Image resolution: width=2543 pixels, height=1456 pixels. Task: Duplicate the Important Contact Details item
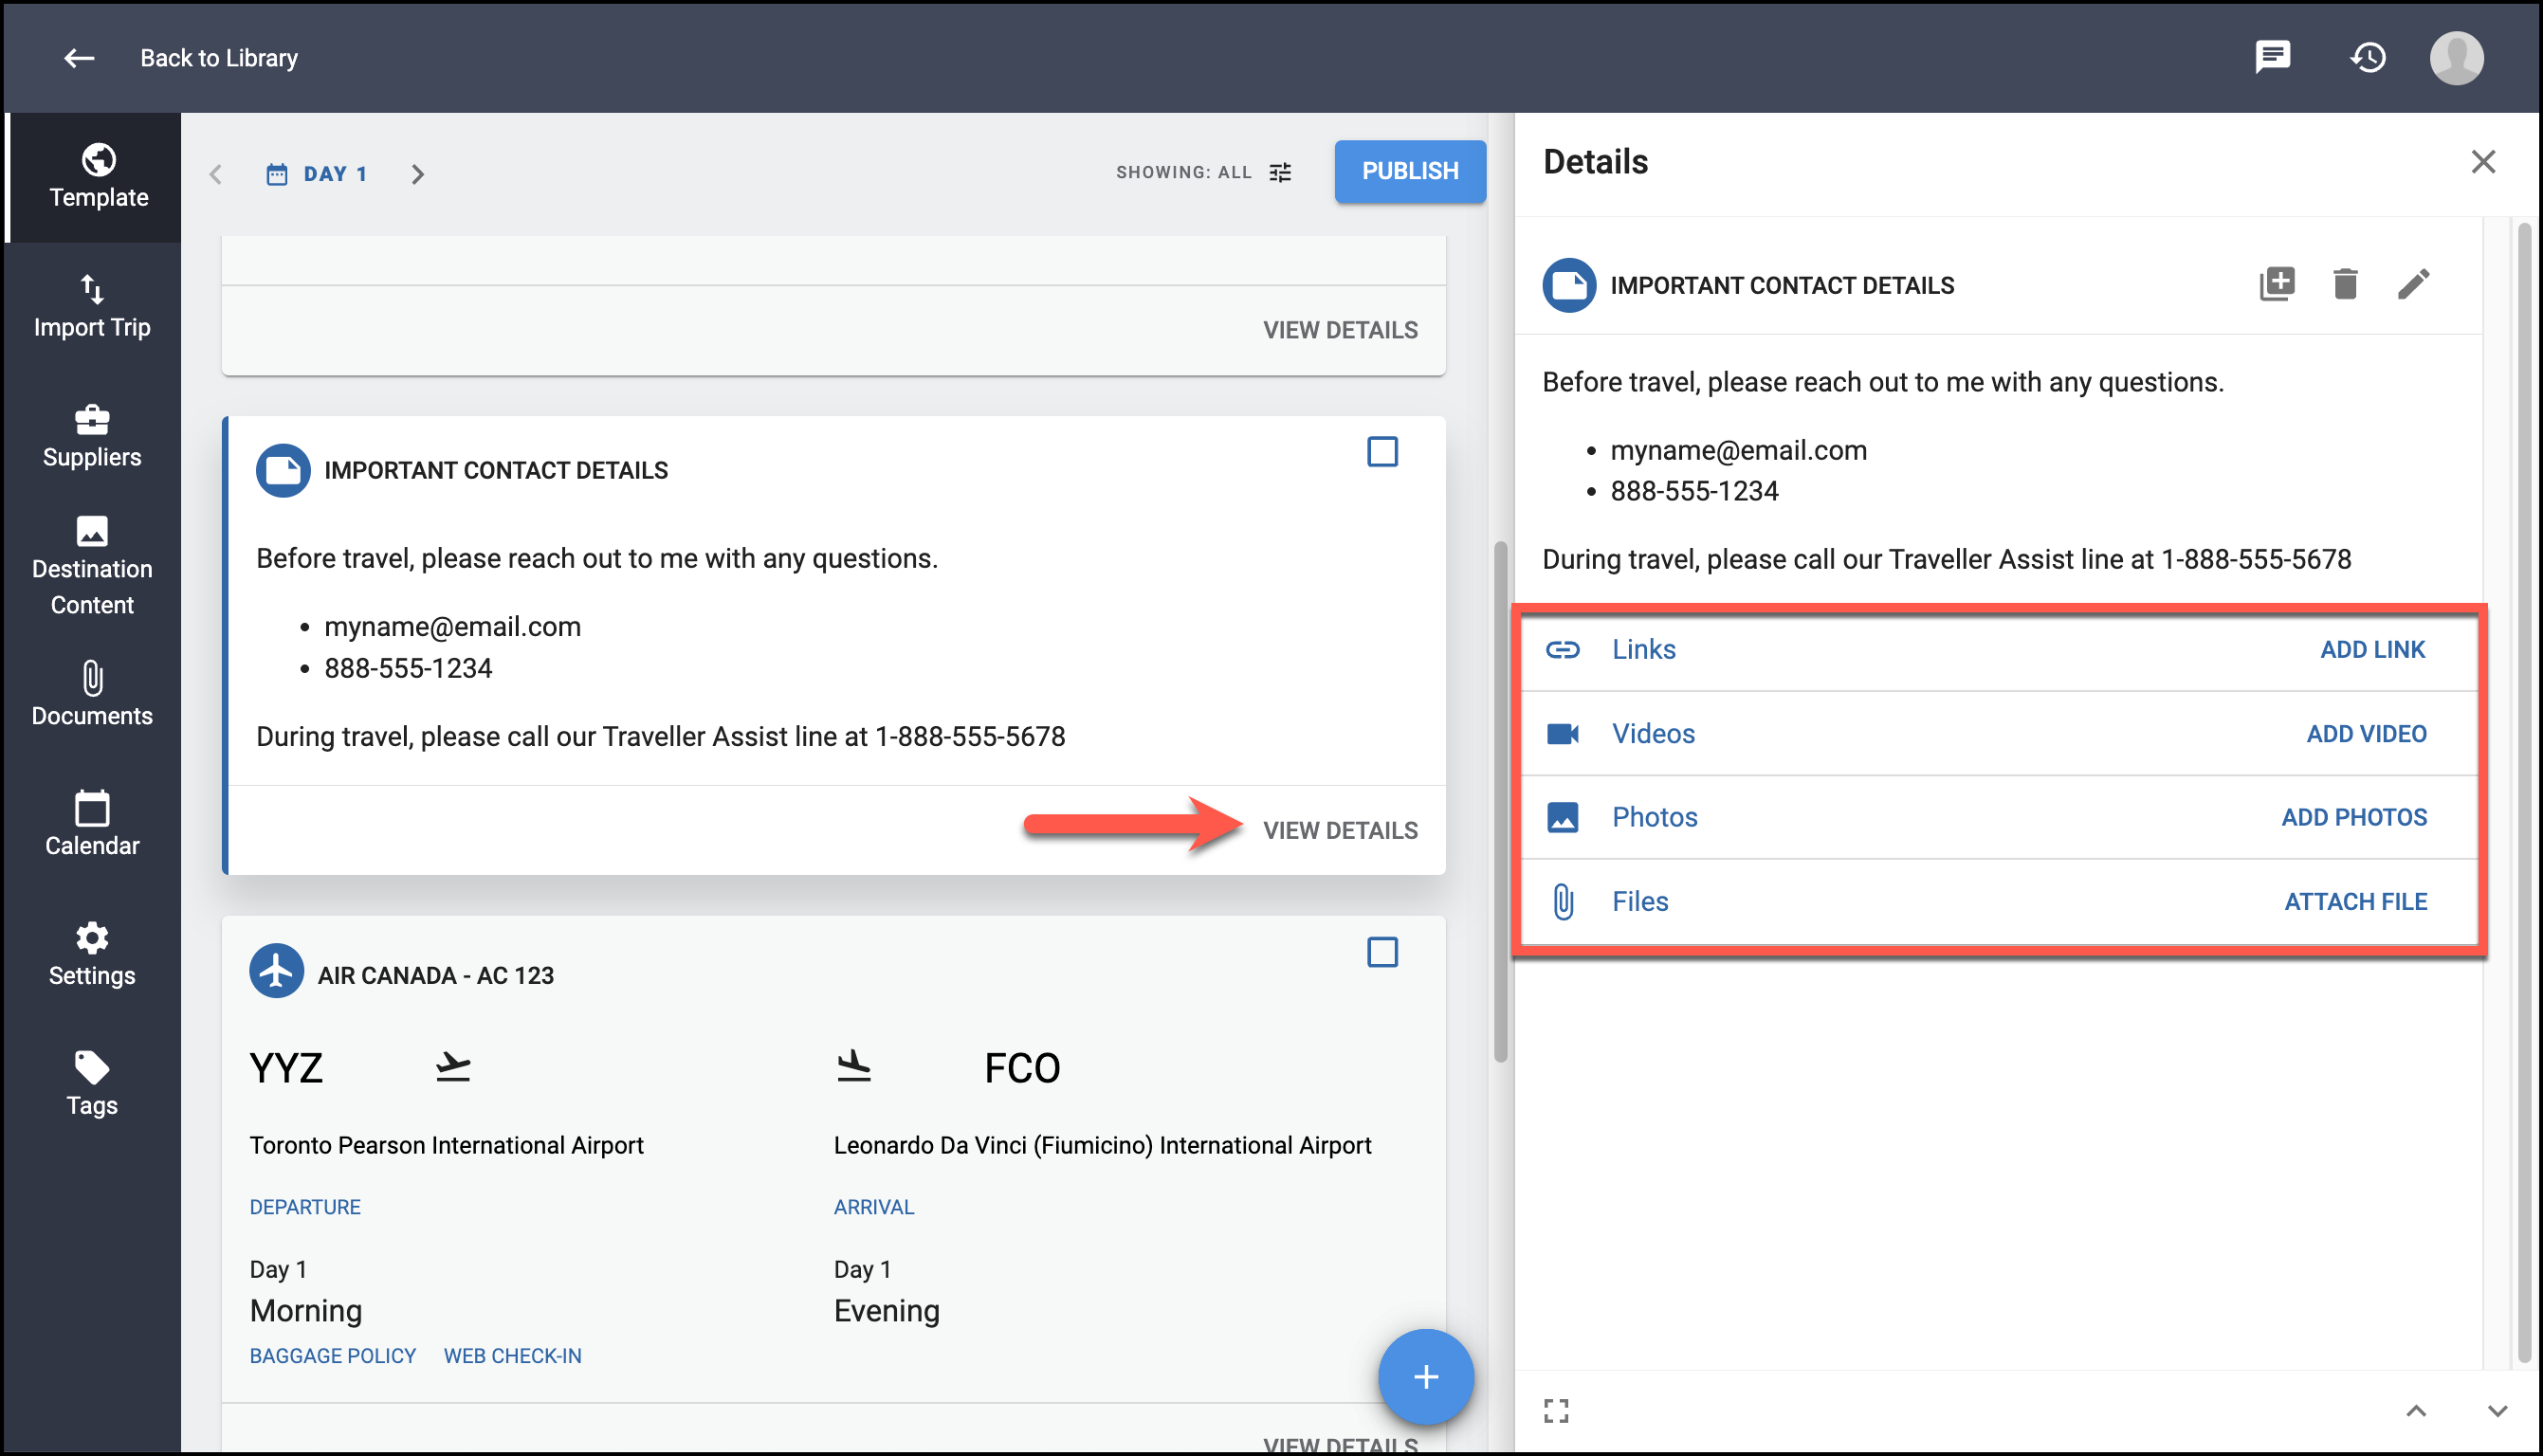pyautogui.click(x=2276, y=284)
